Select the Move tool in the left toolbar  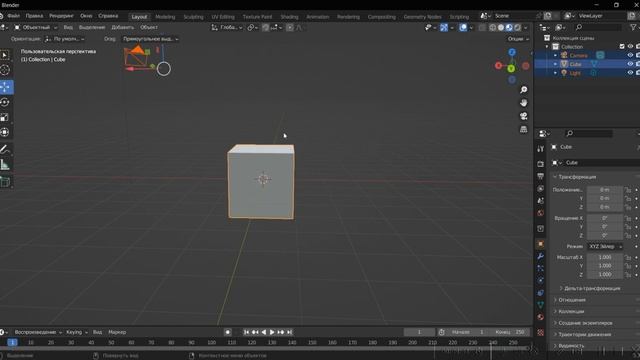click(5, 87)
